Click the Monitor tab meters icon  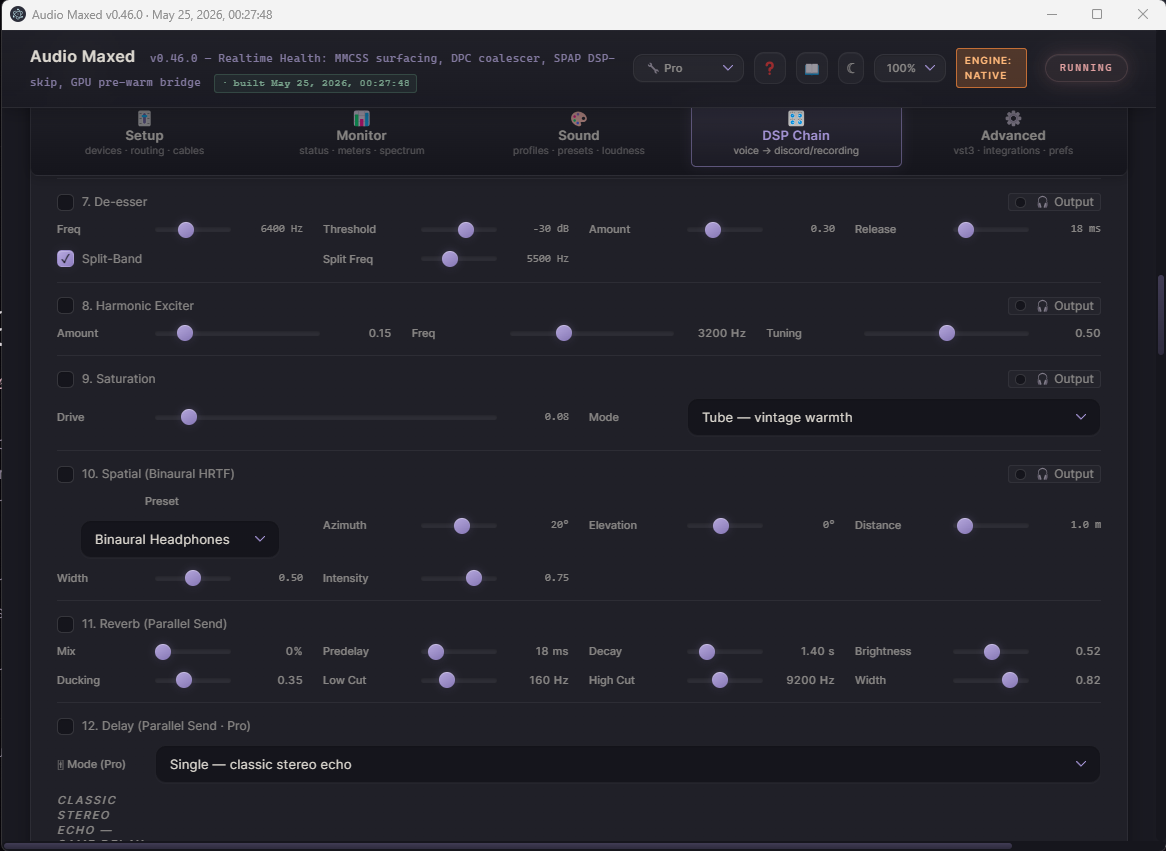(x=361, y=118)
